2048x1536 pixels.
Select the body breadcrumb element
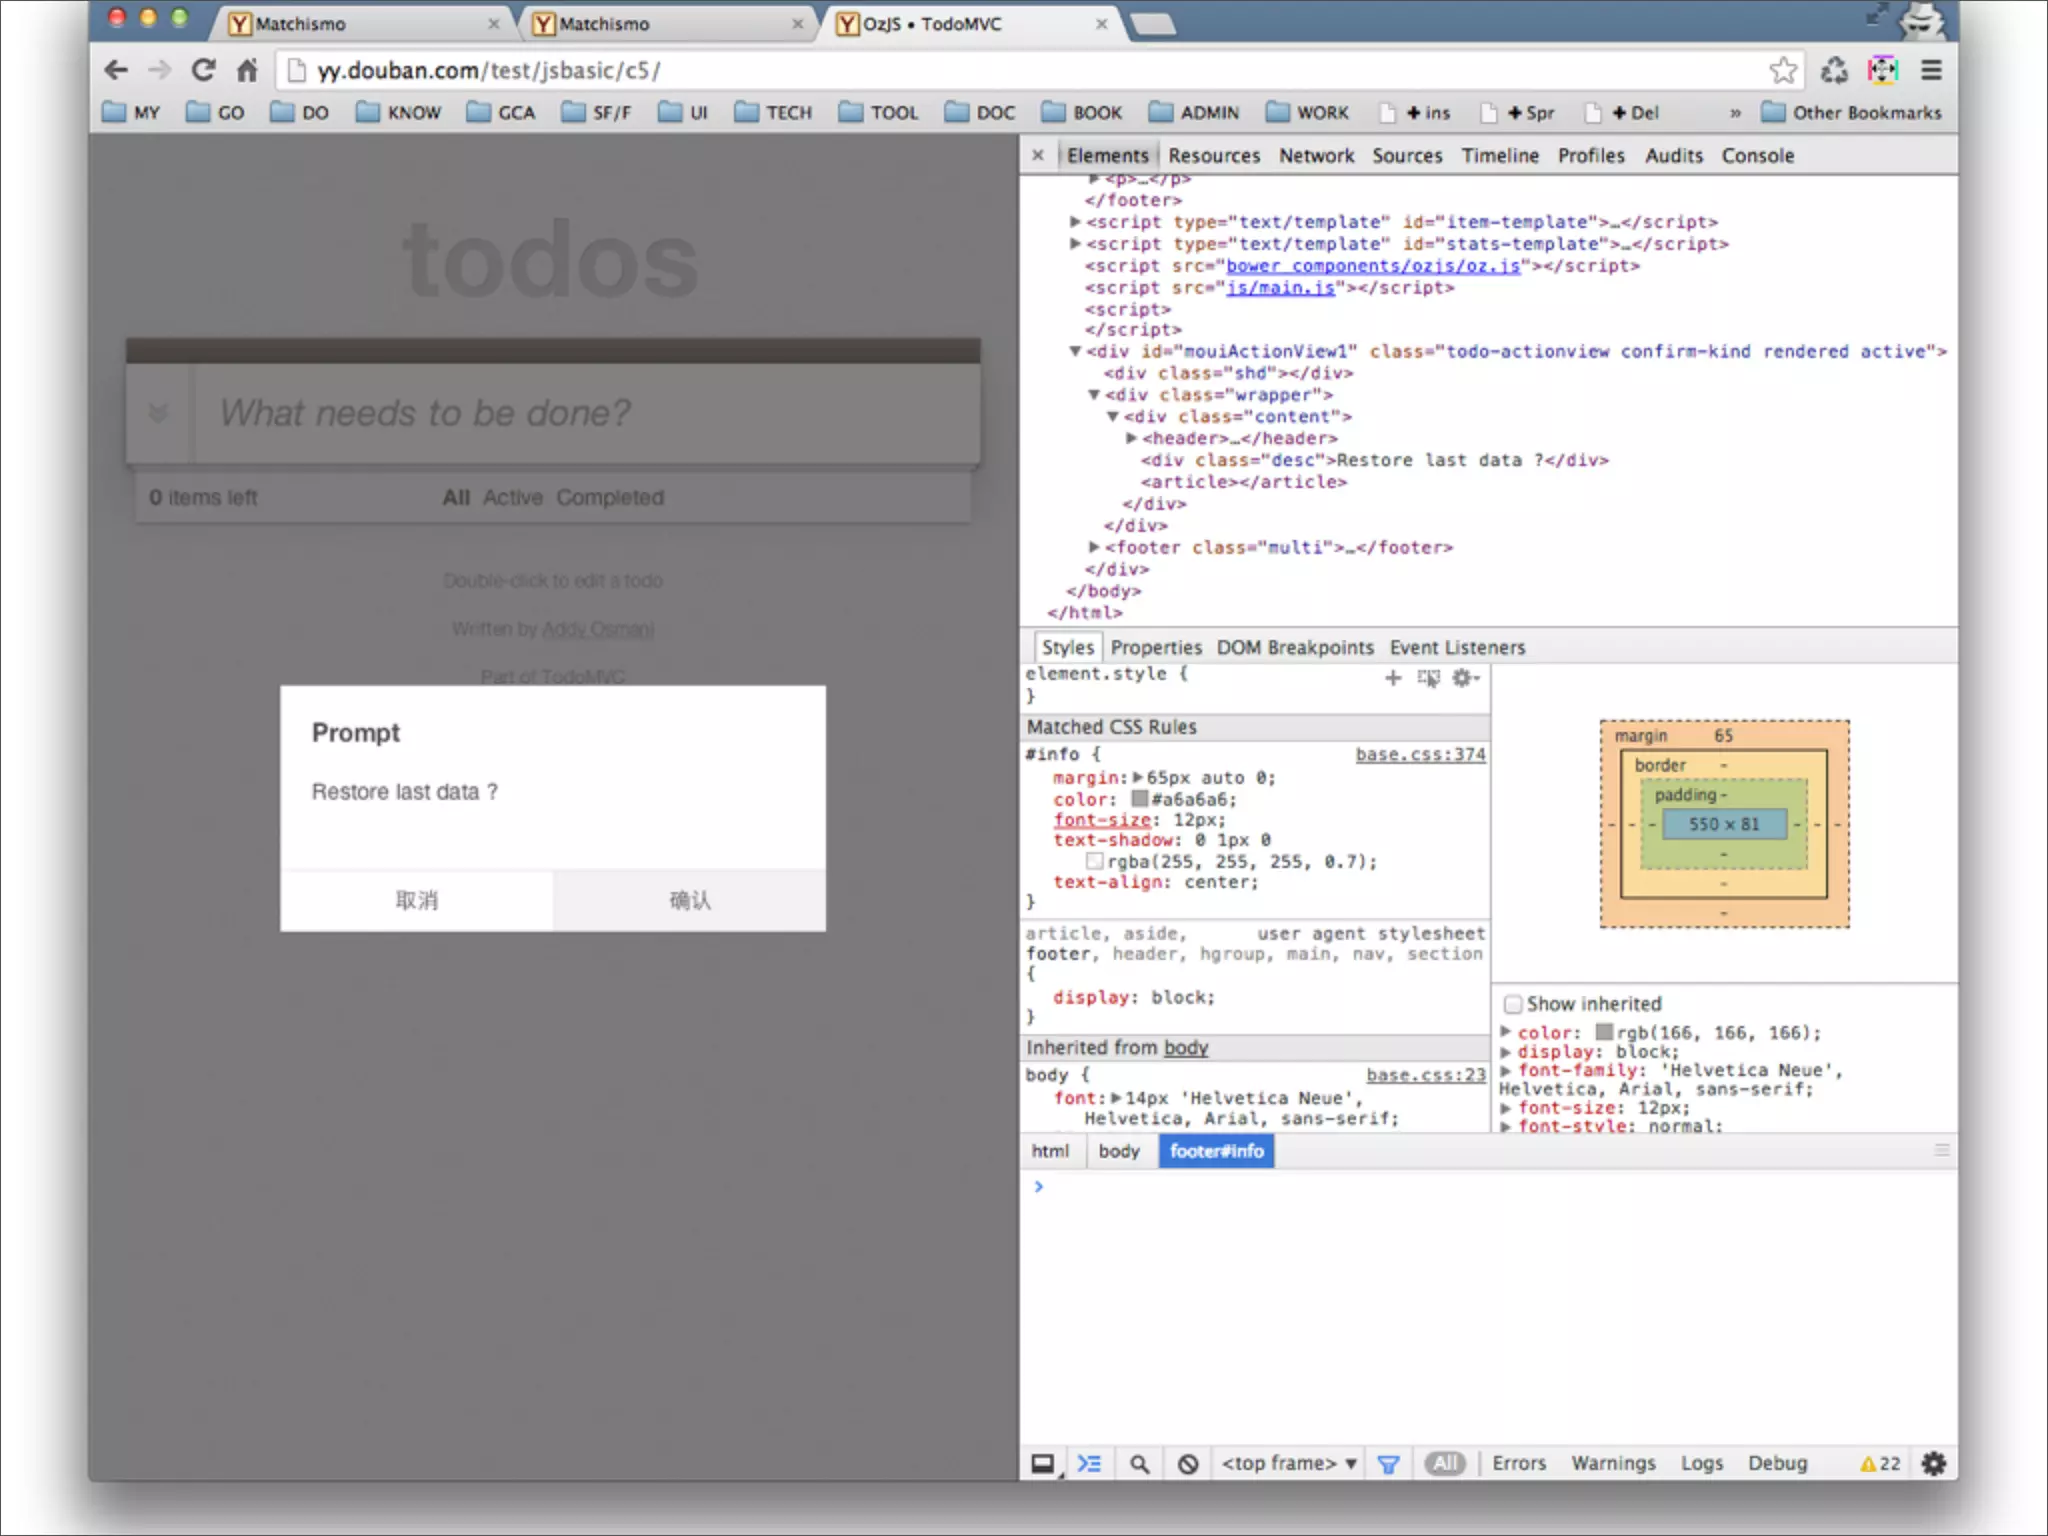pyautogui.click(x=1119, y=1152)
